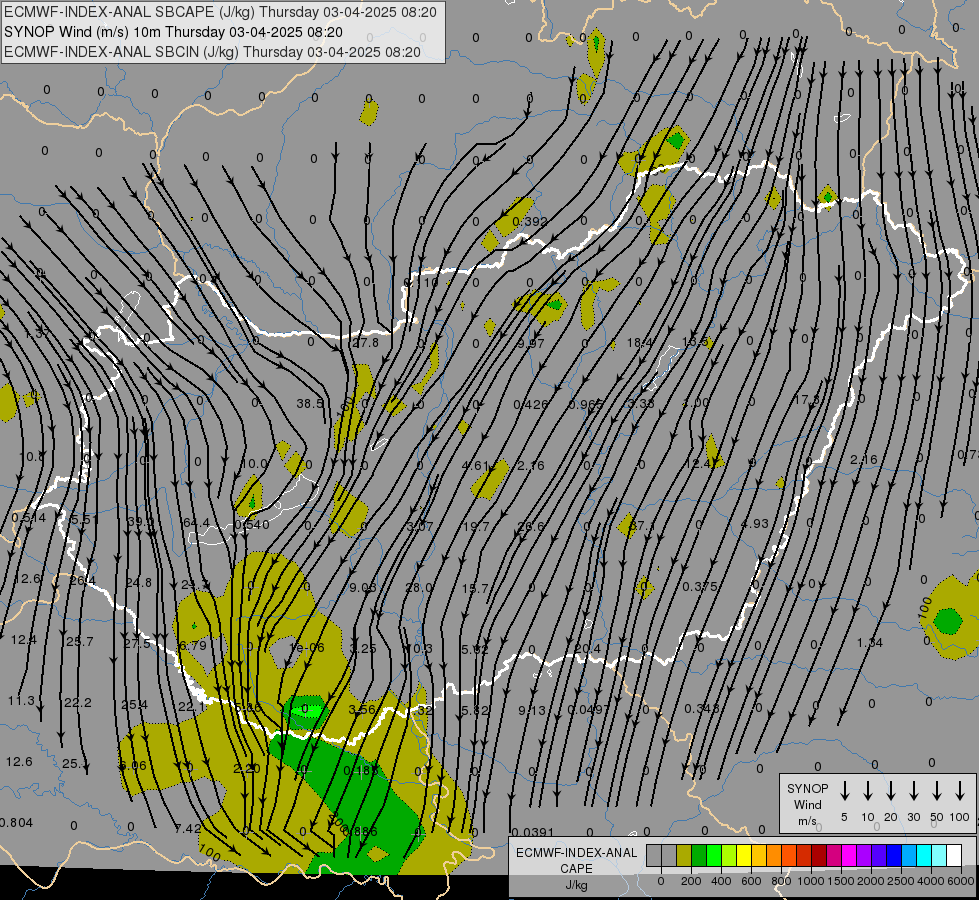Click the '19.7' value on the map

click(476, 527)
